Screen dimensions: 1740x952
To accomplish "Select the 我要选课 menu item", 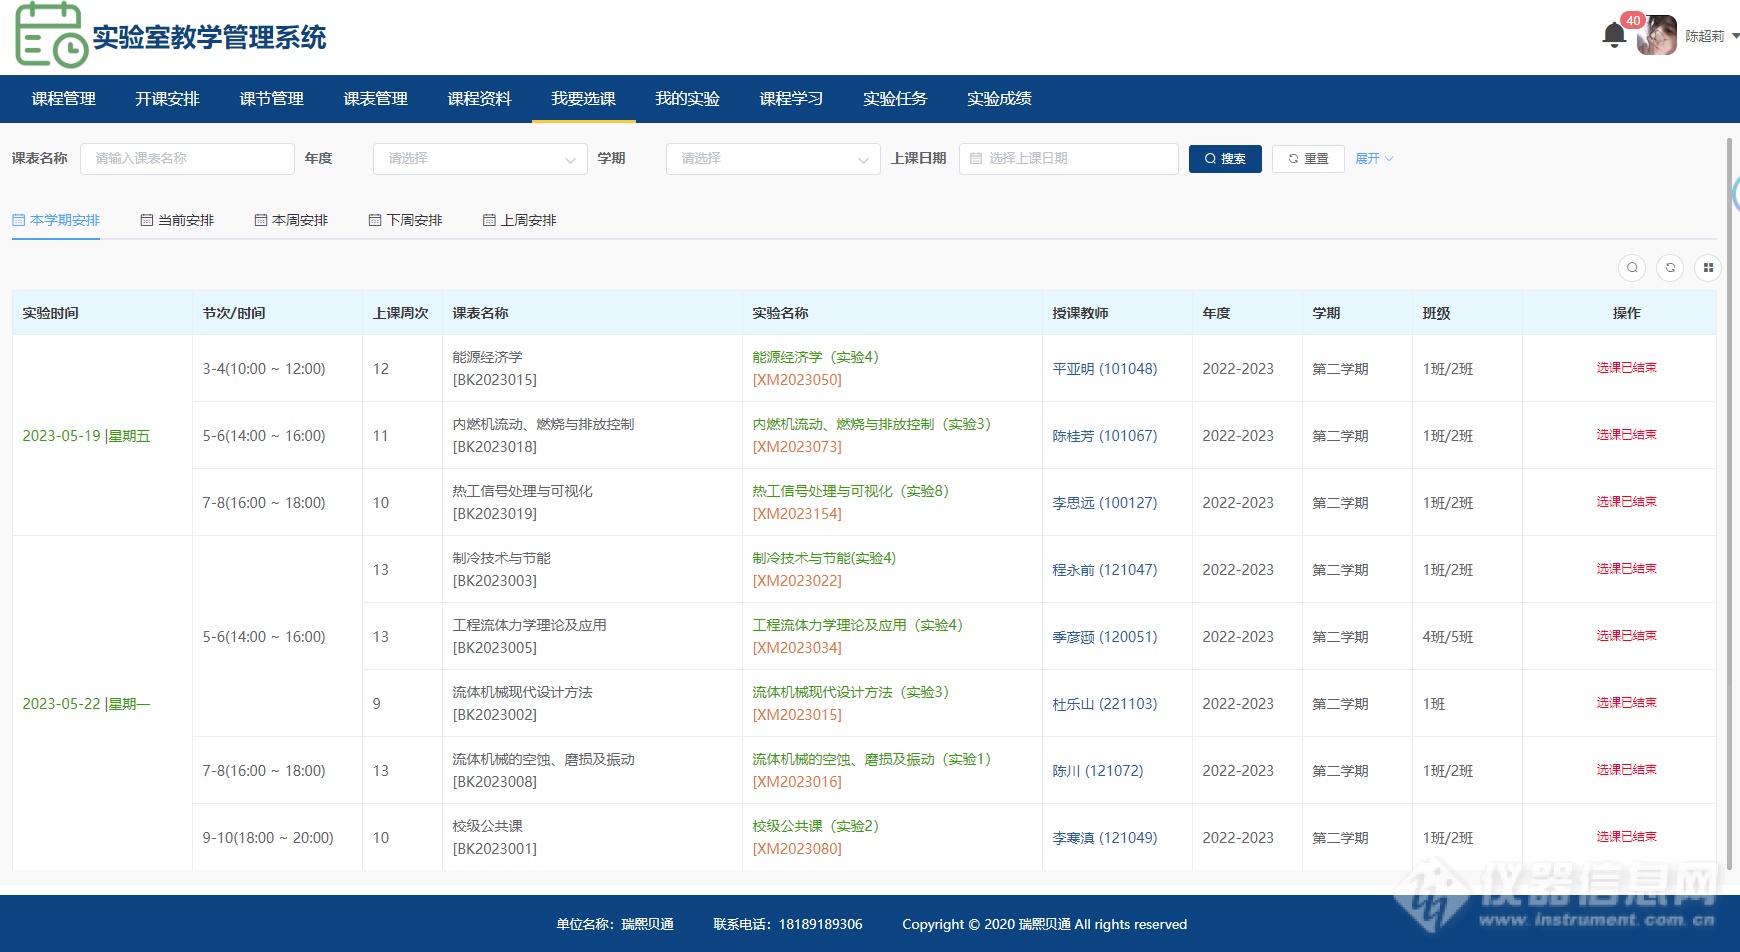I will pos(583,99).
